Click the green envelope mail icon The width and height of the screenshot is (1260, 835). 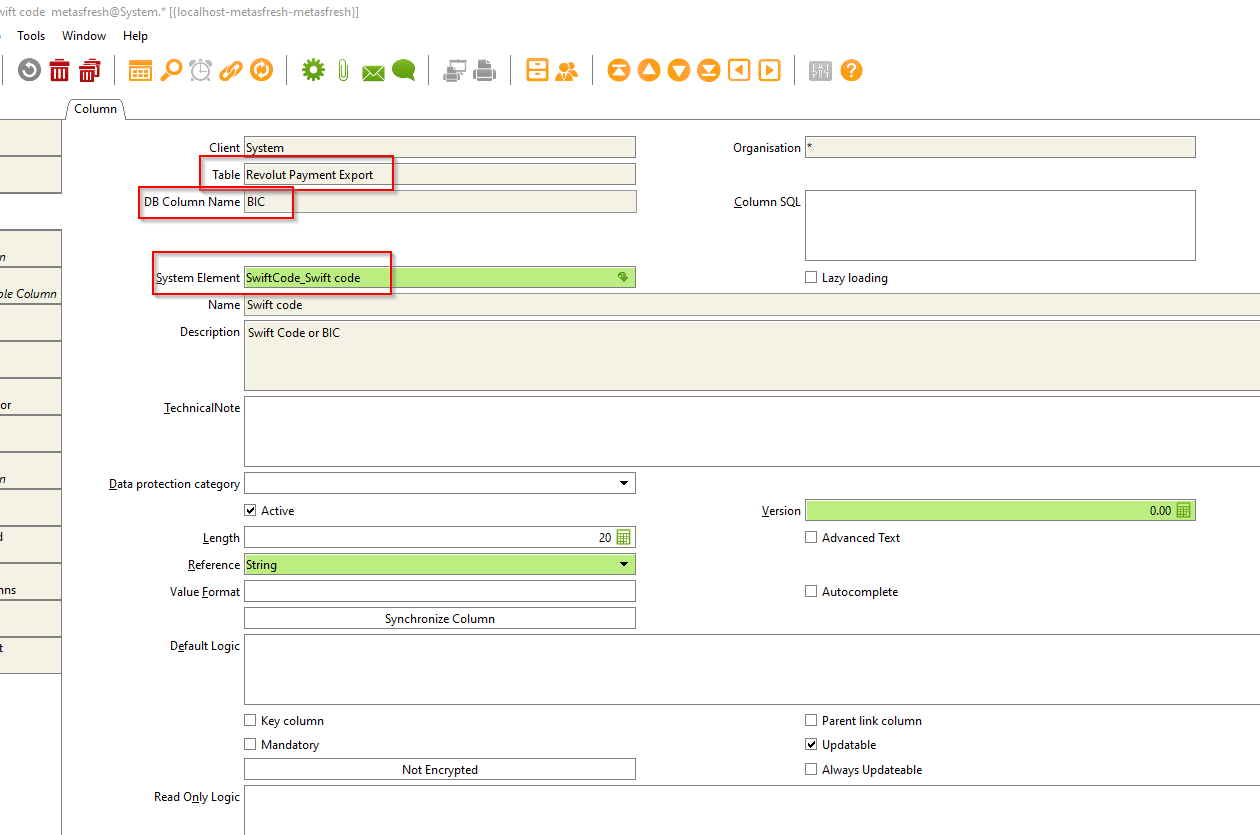[x=373, y=72]
